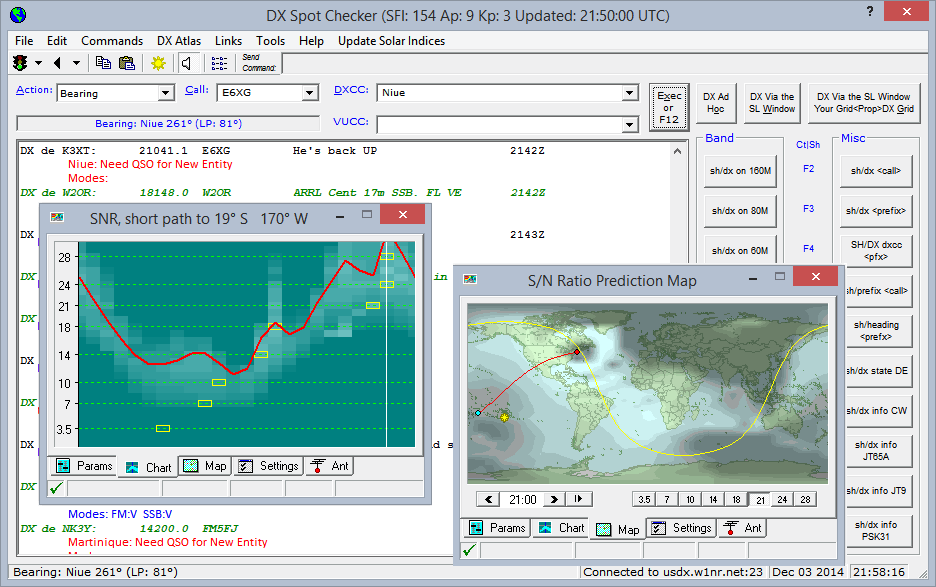Open Settings tab in S/N Ratio Prediction Map

click(682, 528)
